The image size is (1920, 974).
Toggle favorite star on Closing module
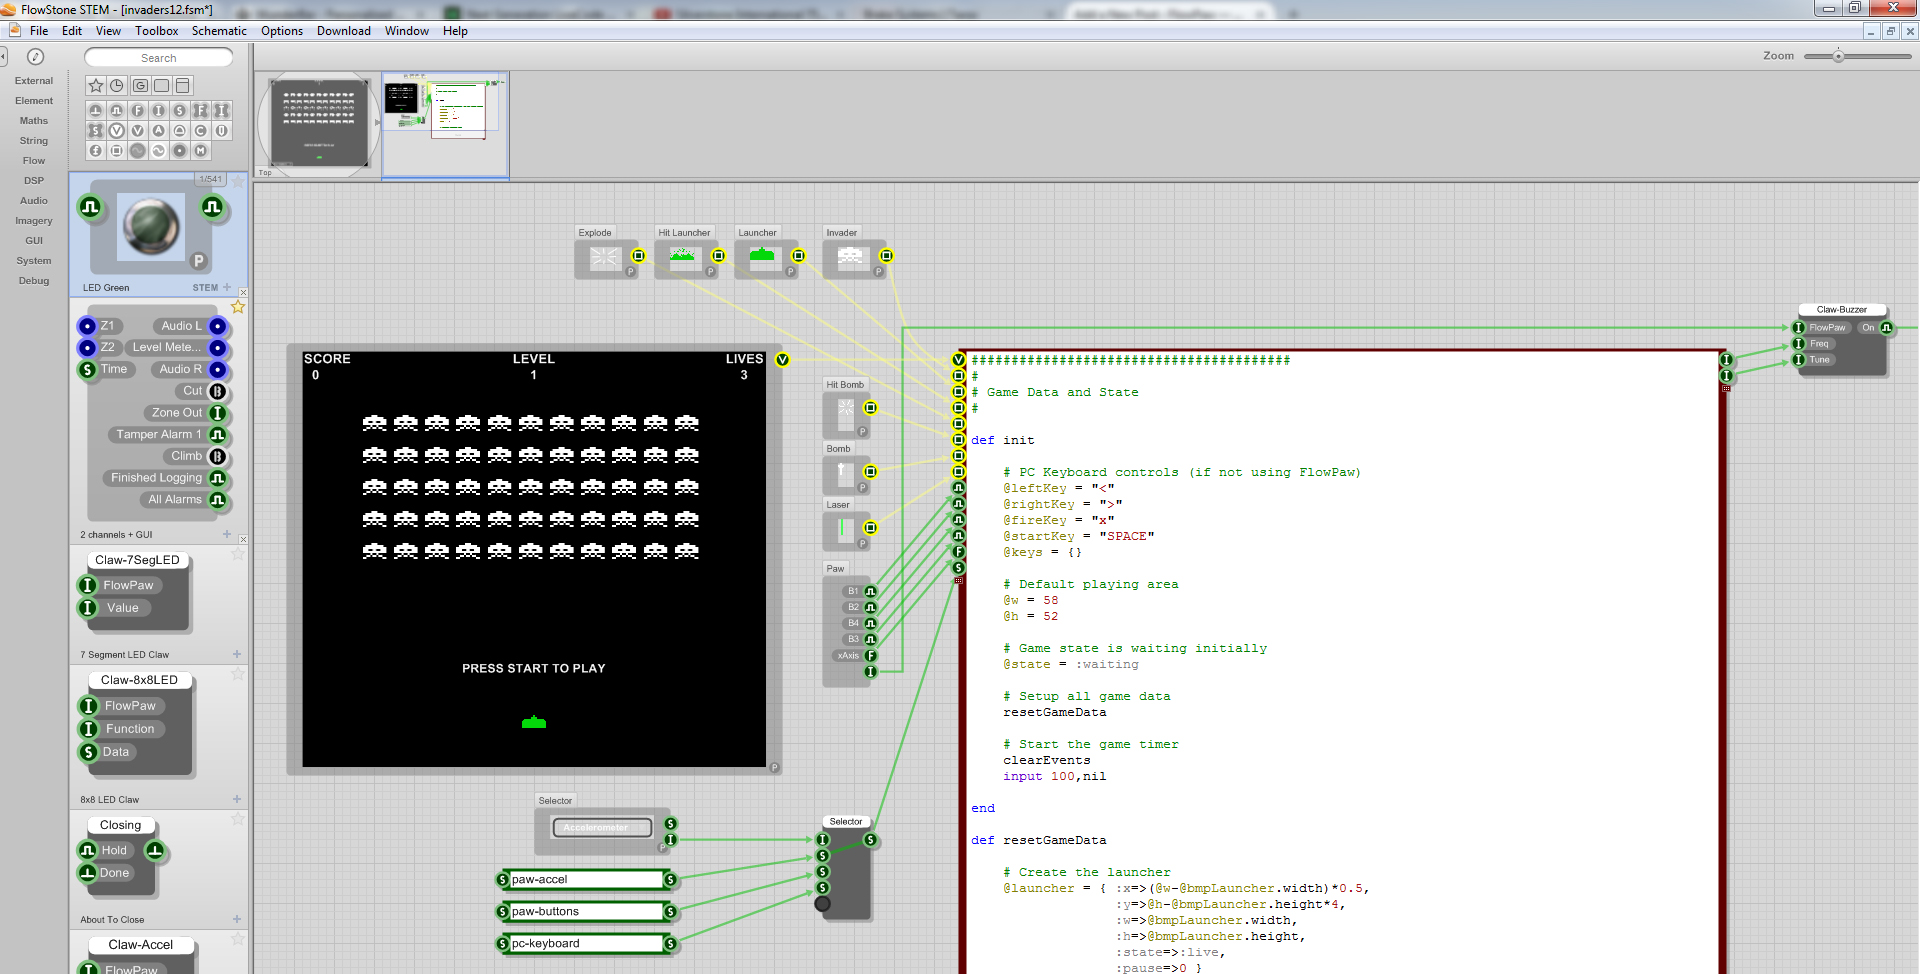[x=238, y=818]
